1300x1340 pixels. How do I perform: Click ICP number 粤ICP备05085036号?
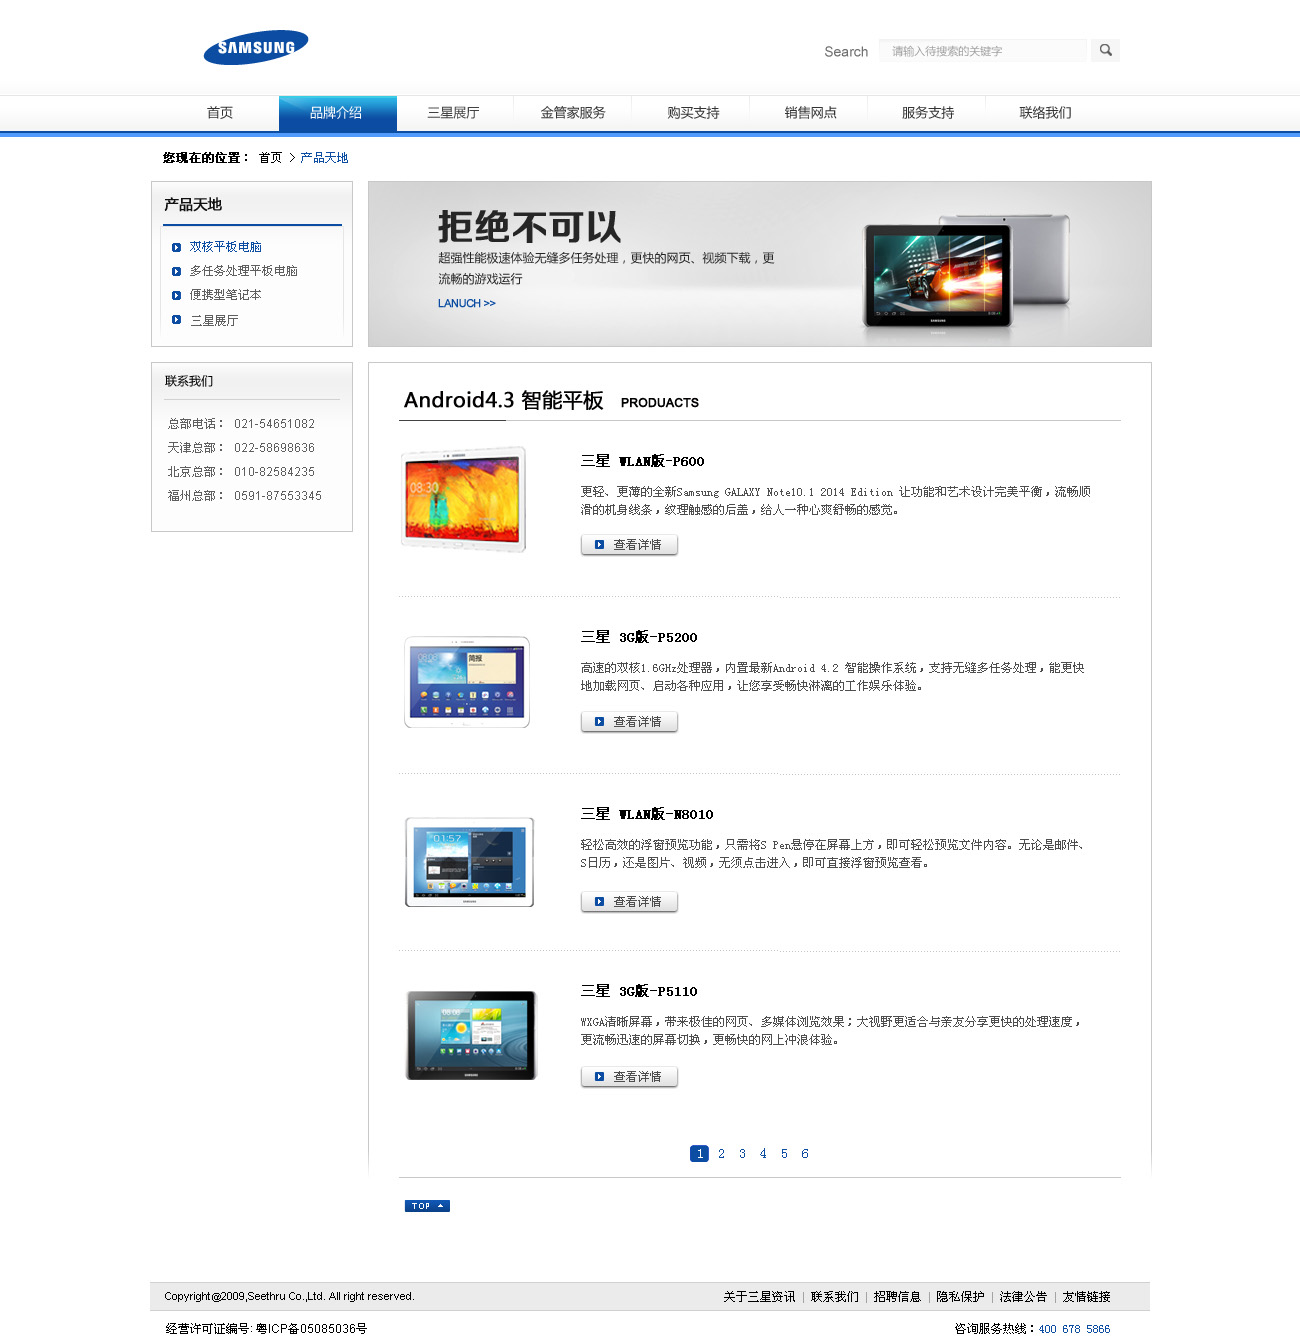tap(311, 1329)
